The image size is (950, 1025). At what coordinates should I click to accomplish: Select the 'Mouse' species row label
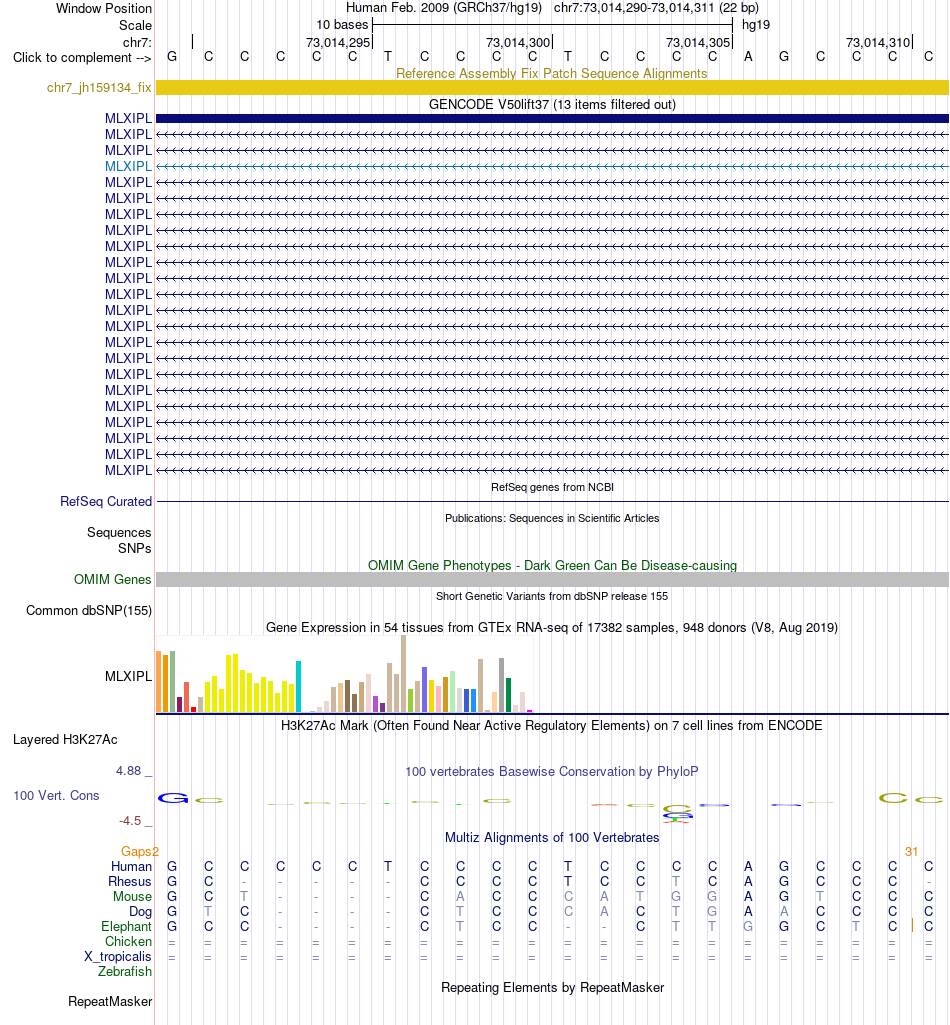coord(132,896)
